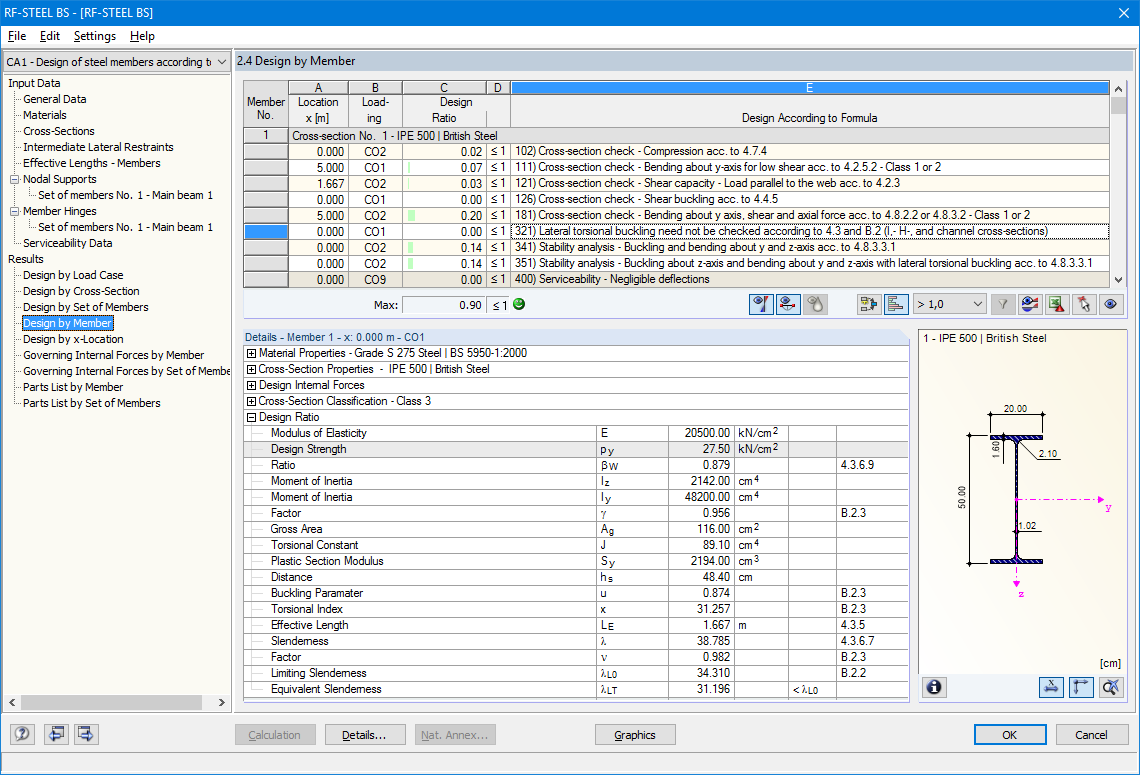Expand Material Properties Grade S 275 section
1140x775 pixels.
[x=252, y=353]
